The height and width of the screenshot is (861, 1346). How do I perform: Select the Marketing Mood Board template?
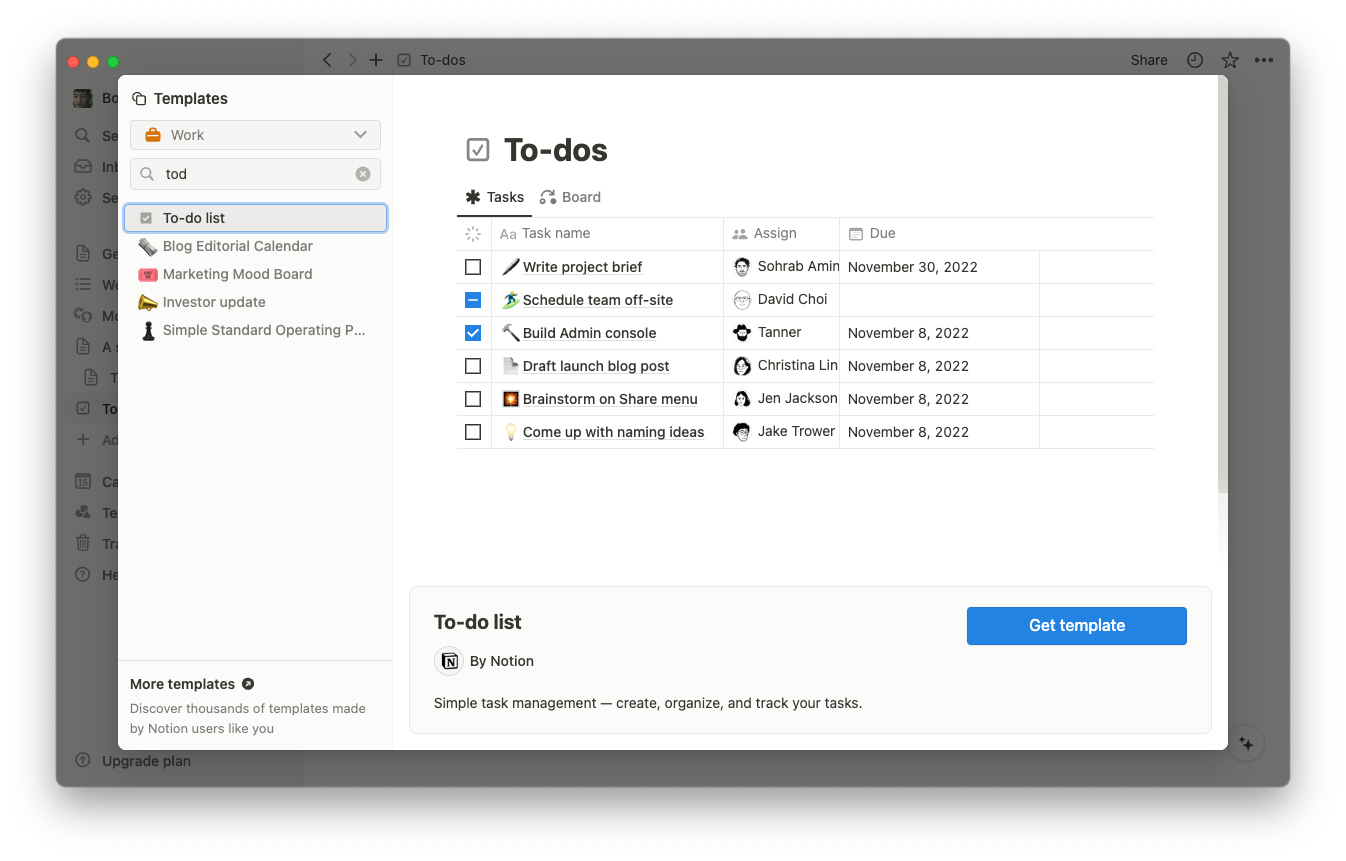[255, 274]
